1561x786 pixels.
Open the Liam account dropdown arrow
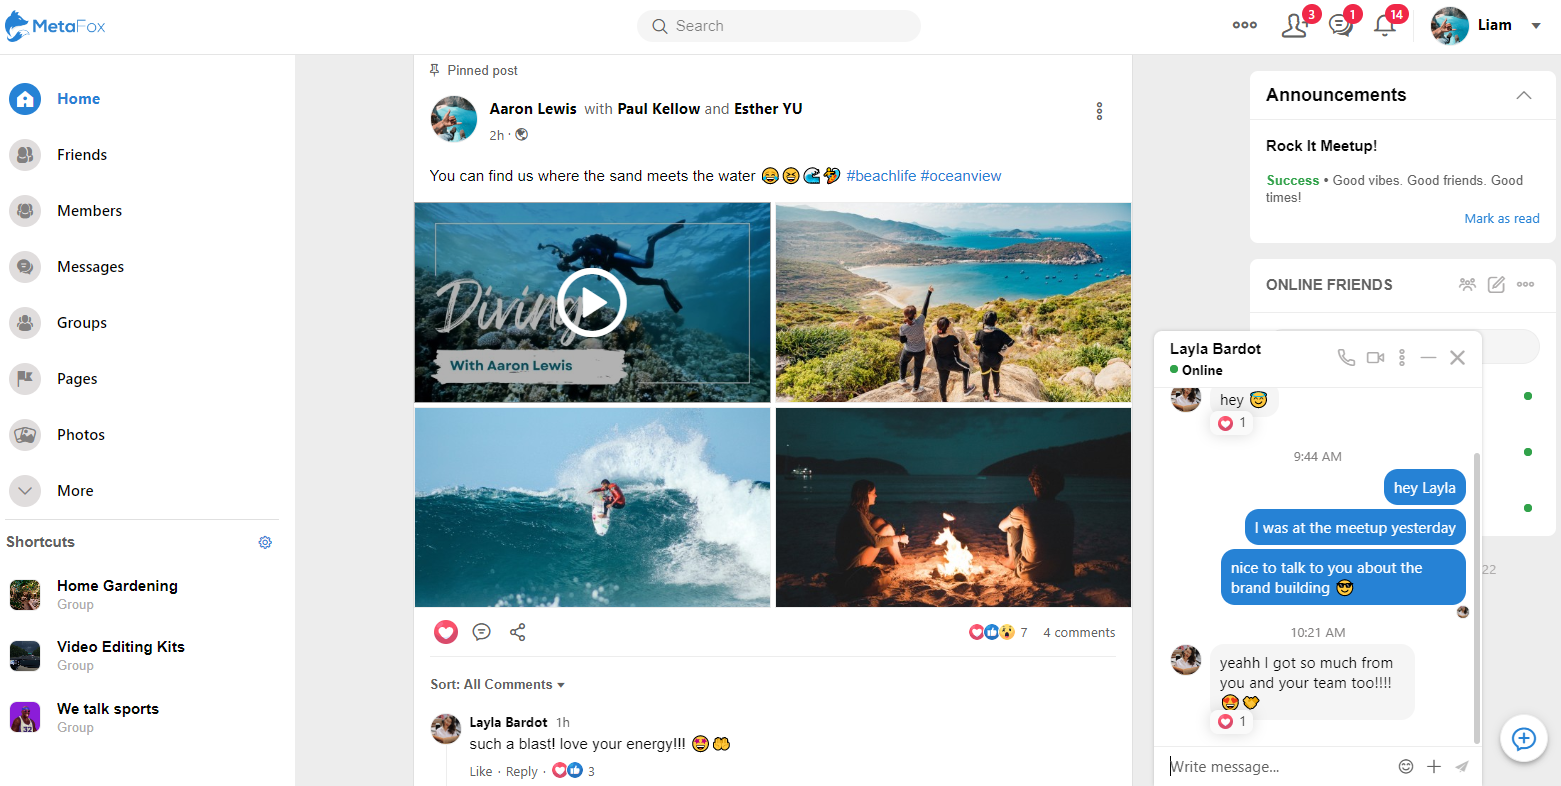pos(1537,25)
